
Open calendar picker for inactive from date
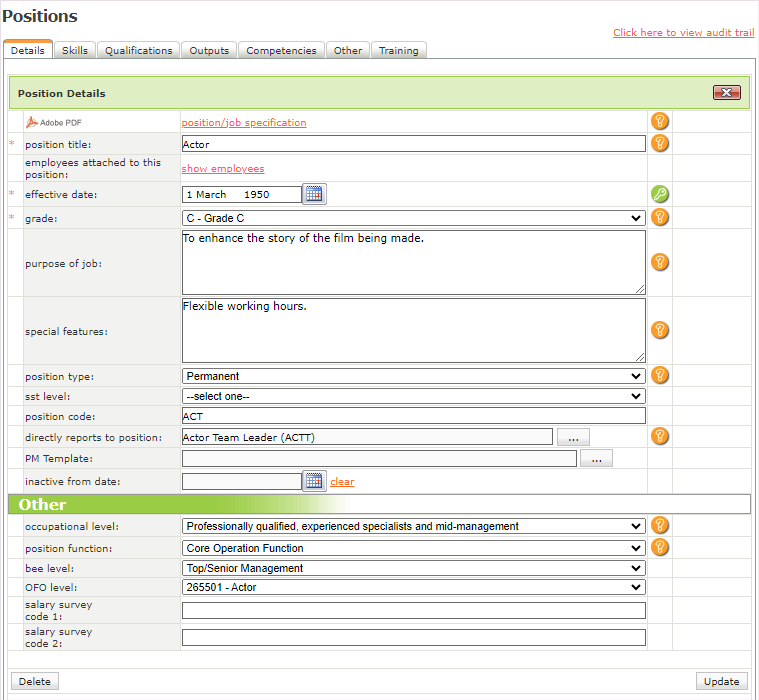pos(314,481)
